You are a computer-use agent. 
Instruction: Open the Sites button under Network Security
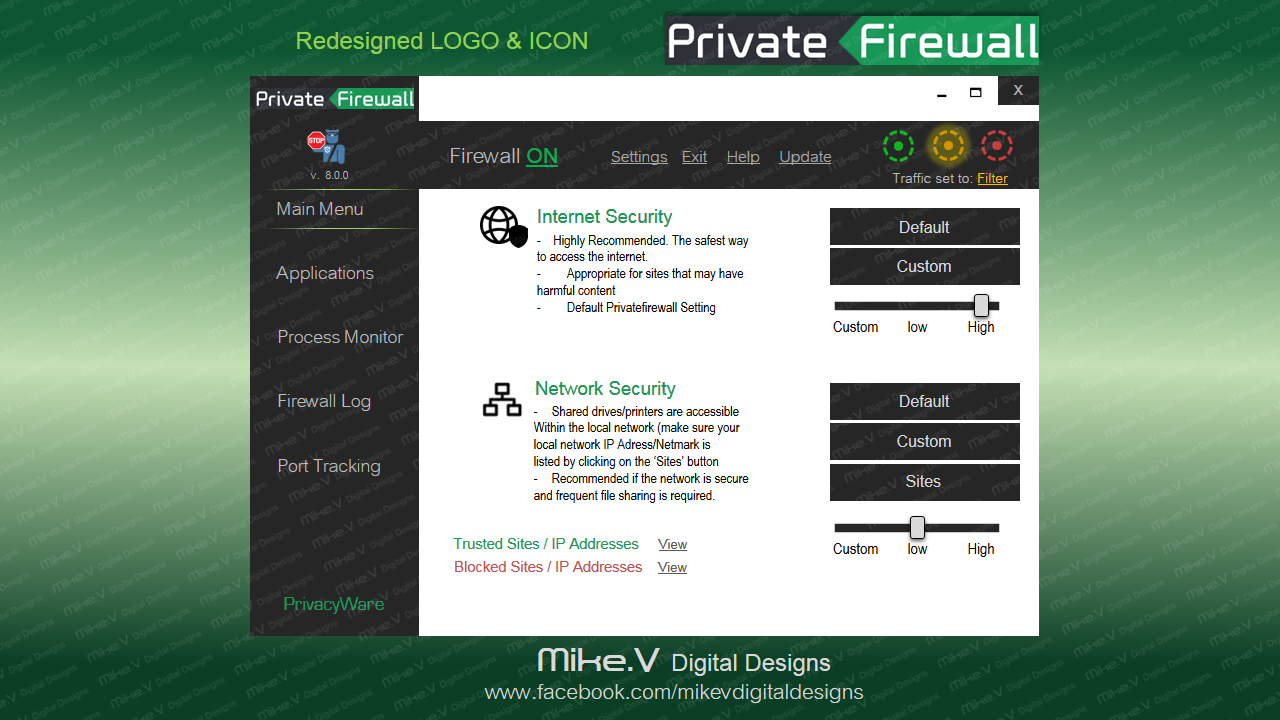pos(925,482)
